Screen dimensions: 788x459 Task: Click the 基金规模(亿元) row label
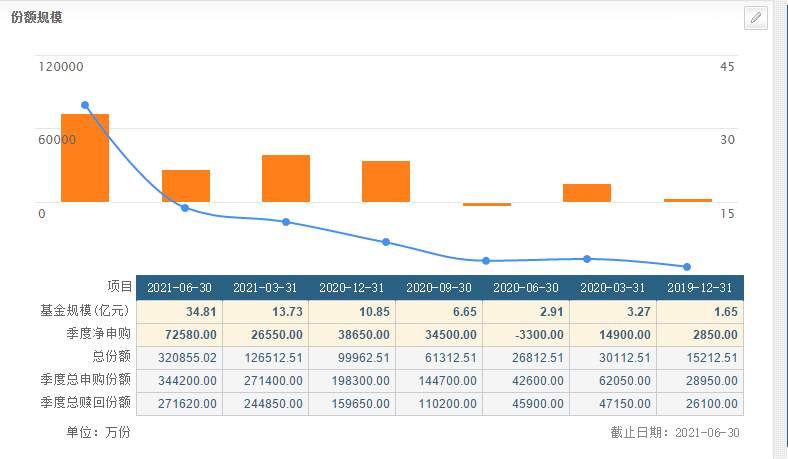pos(88,311)
